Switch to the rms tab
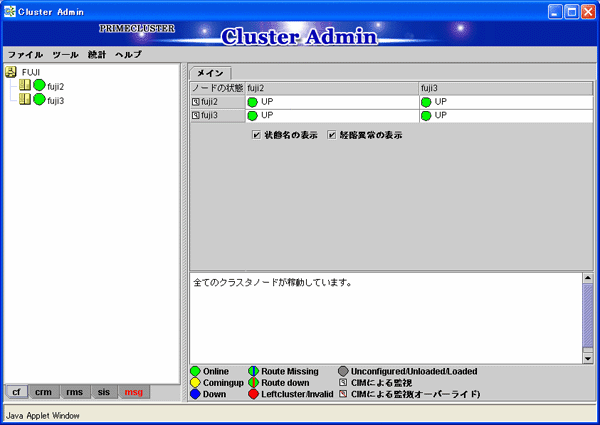Viewport: 600px width, 425px height. click(x=74, y=392)
